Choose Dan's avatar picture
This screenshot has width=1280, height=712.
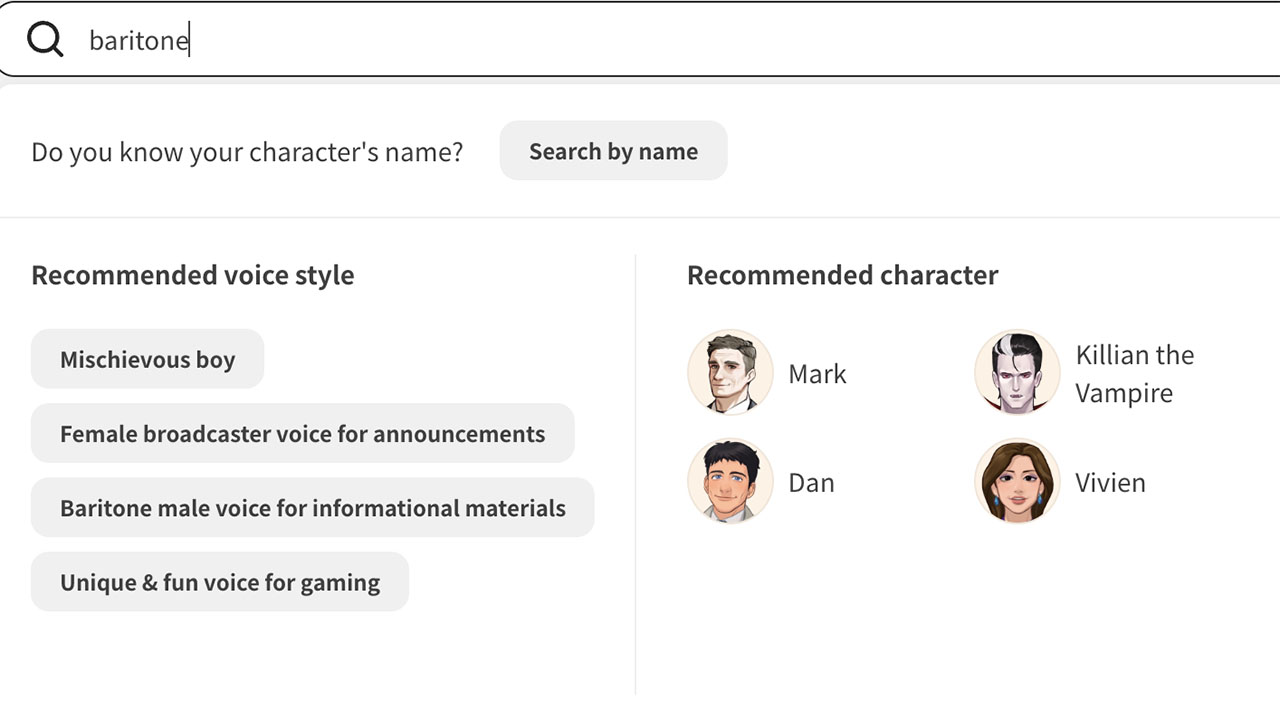730,482
